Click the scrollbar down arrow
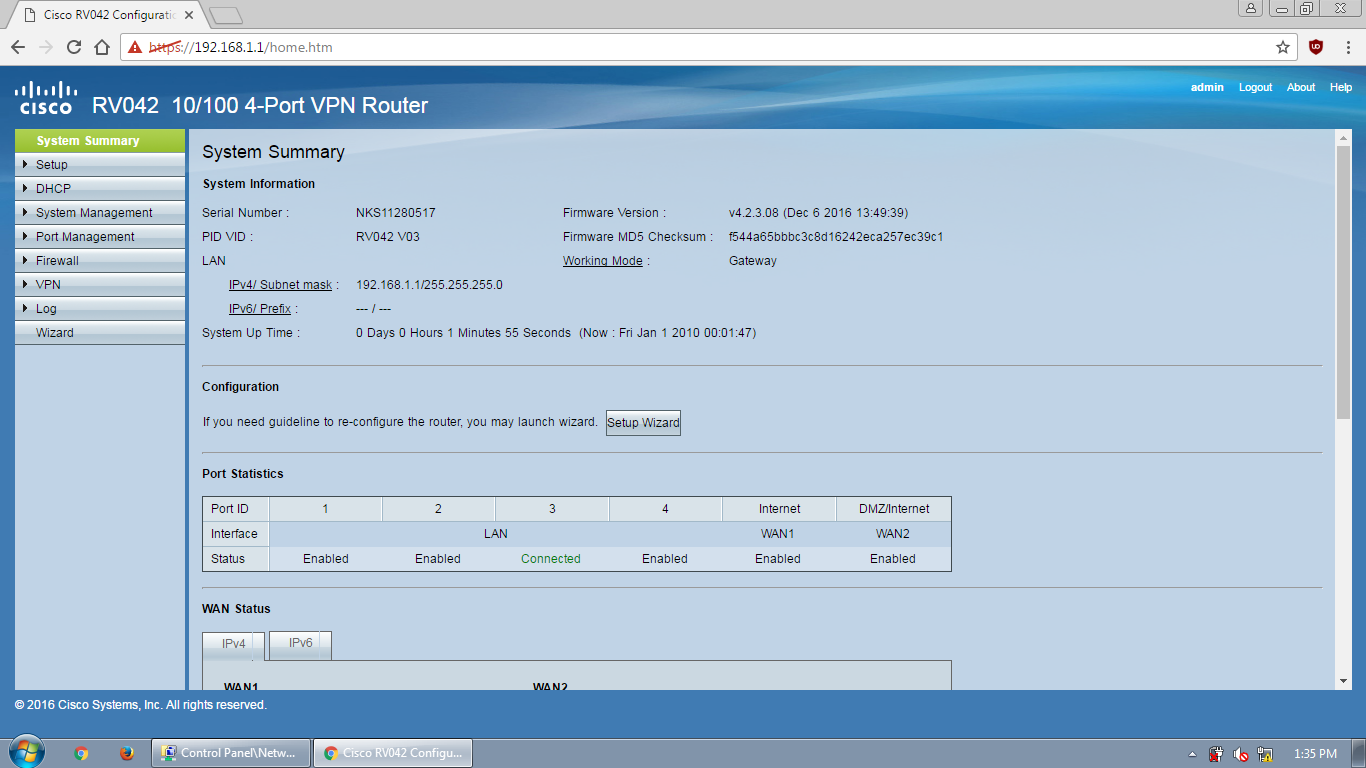Viewport: 1366px width, 768px height. tap(1343, 681)
